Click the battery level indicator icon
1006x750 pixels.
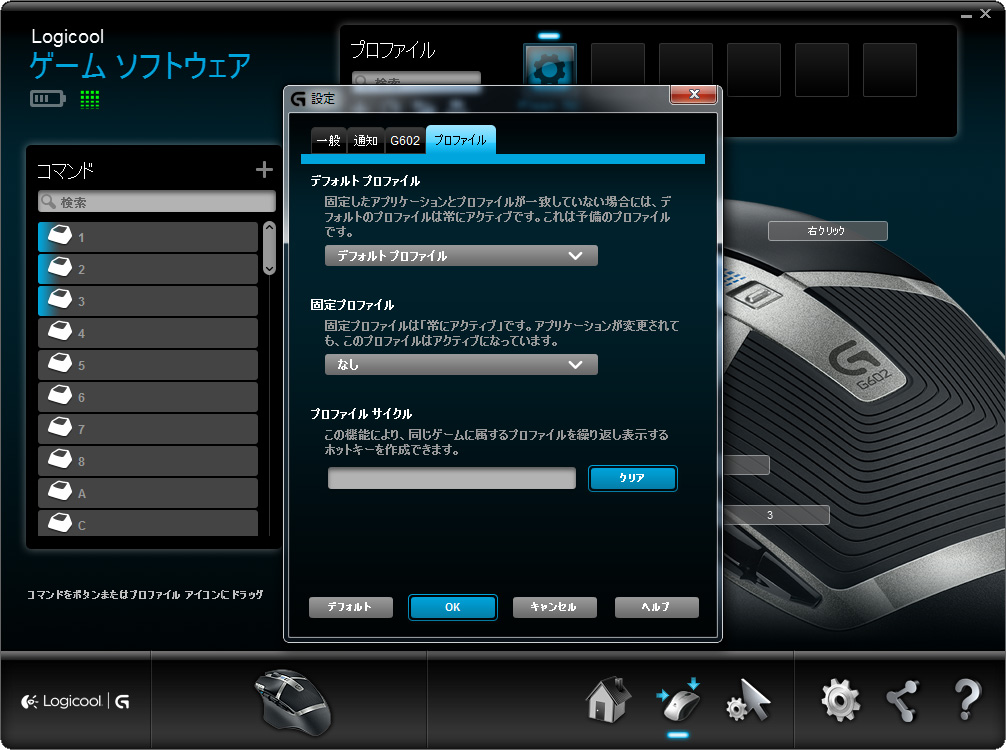click(x=47, y=99)
